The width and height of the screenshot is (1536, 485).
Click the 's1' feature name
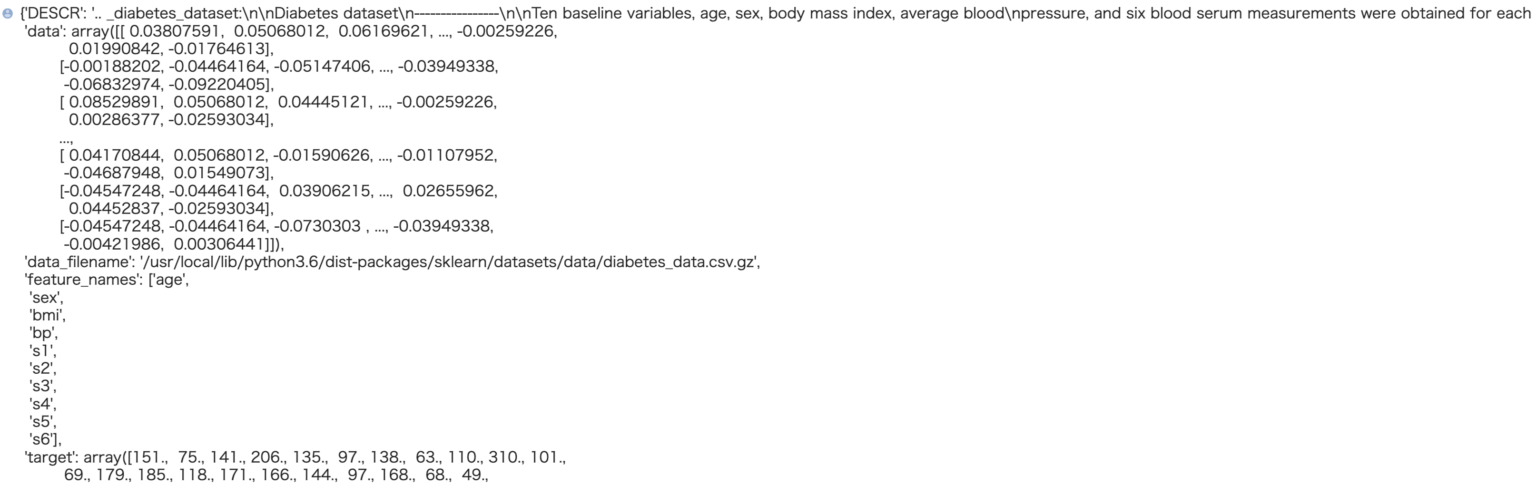[x=43, y=350]
